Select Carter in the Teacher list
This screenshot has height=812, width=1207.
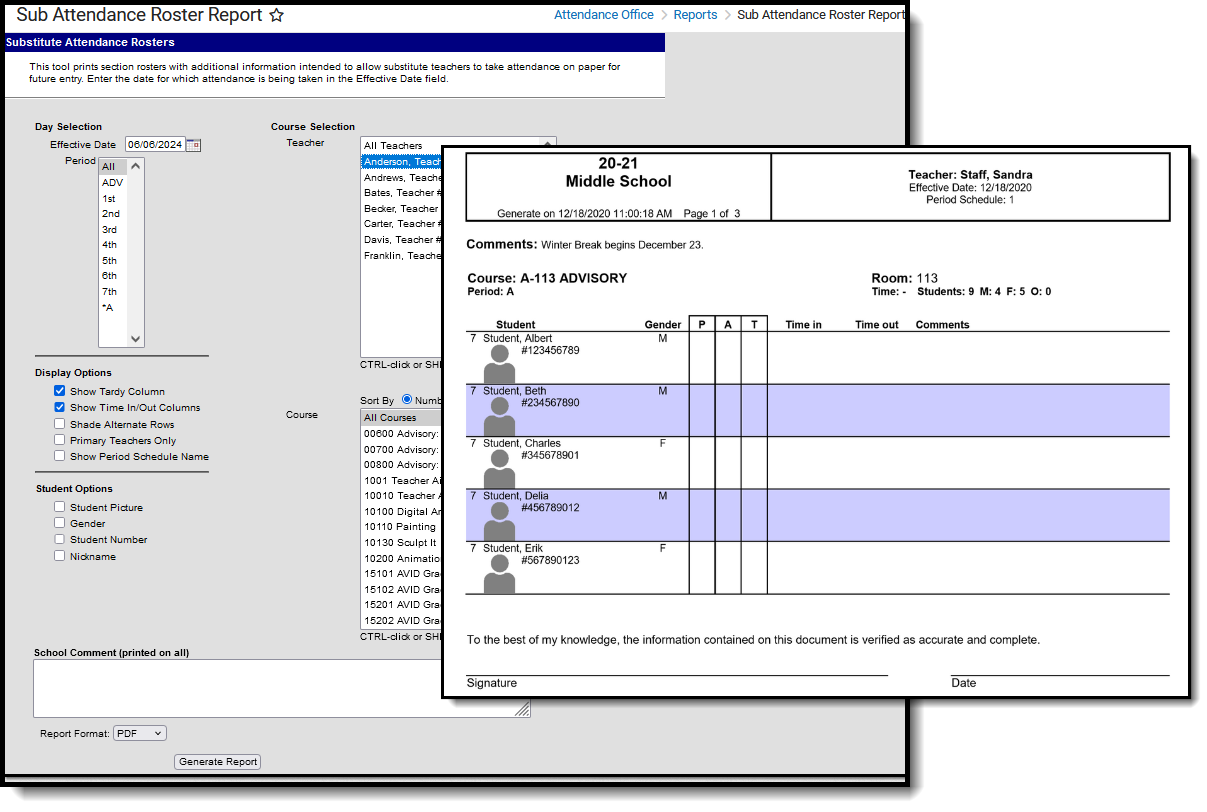tap(402, 224)
